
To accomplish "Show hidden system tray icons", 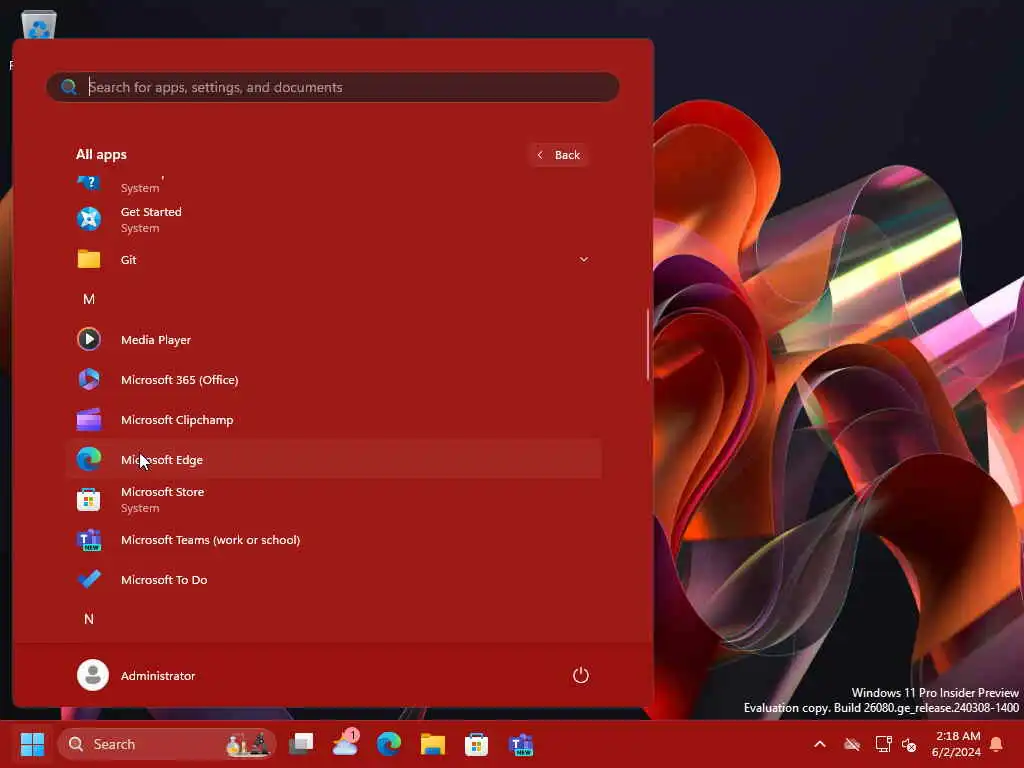I will 820,744.
